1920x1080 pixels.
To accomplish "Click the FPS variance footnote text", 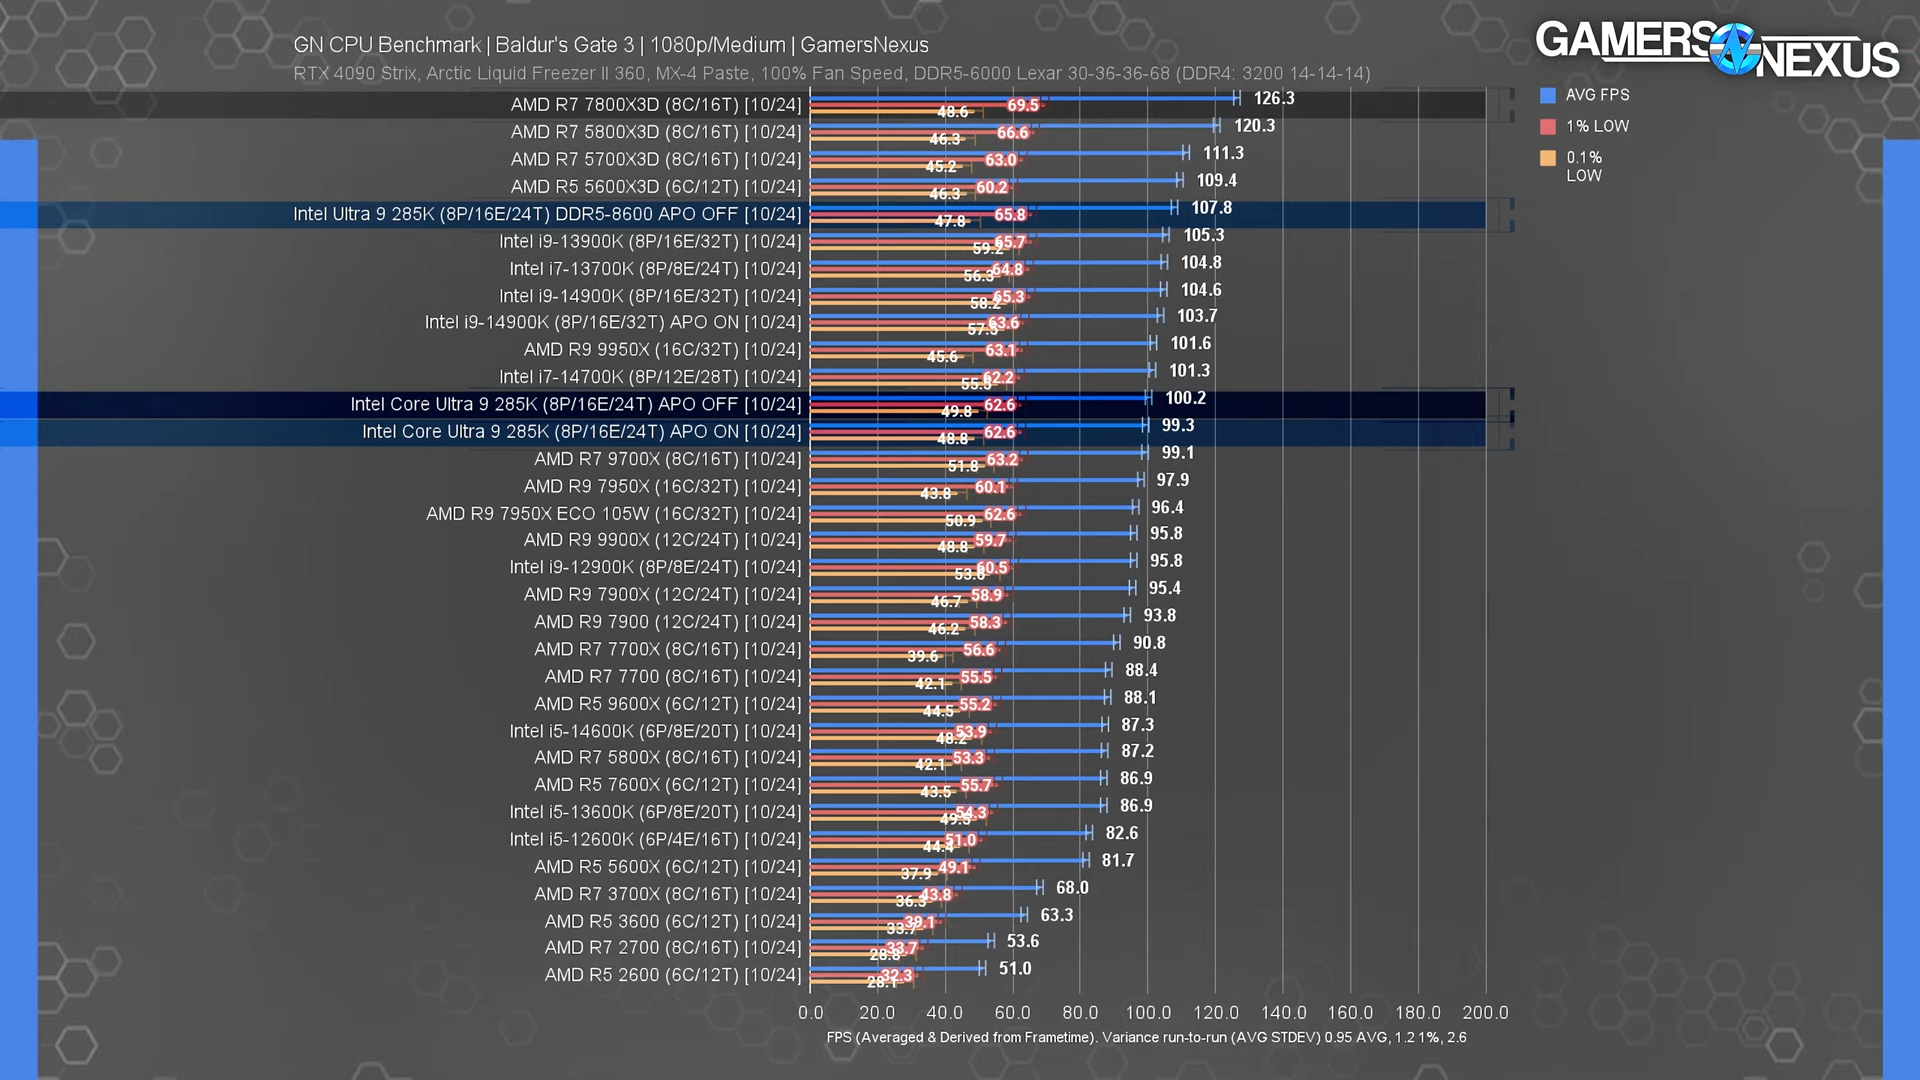I will click(x=1146, y=1038).
